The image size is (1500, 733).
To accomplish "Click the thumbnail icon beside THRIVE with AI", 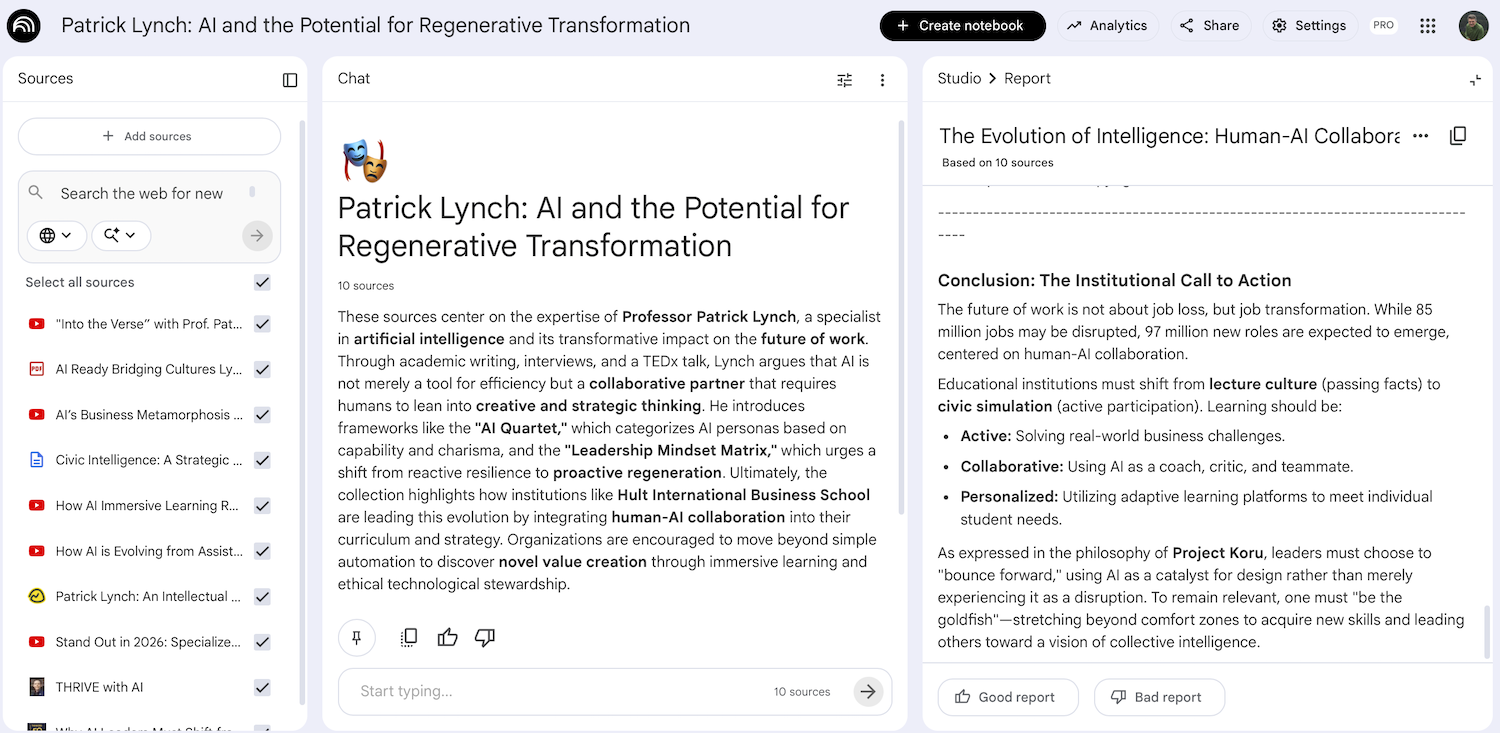I will 37,687.
